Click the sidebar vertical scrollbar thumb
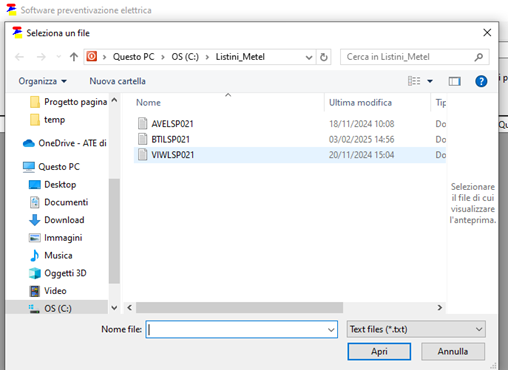The width and height of the screenshot is (508, 370). click(114, 231)
